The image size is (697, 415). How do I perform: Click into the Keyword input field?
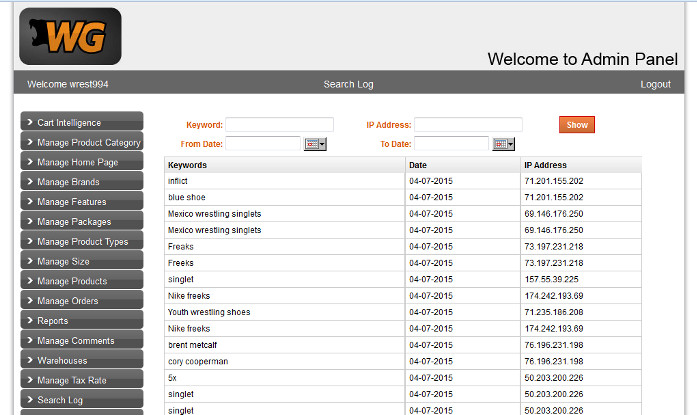279,125
